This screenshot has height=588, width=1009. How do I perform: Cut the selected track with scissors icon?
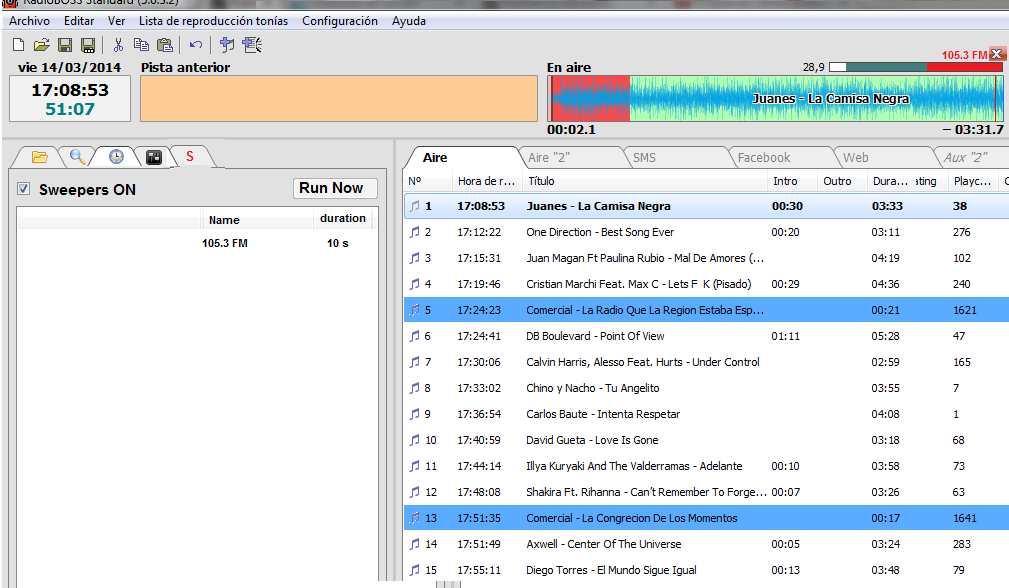(118, 44)
